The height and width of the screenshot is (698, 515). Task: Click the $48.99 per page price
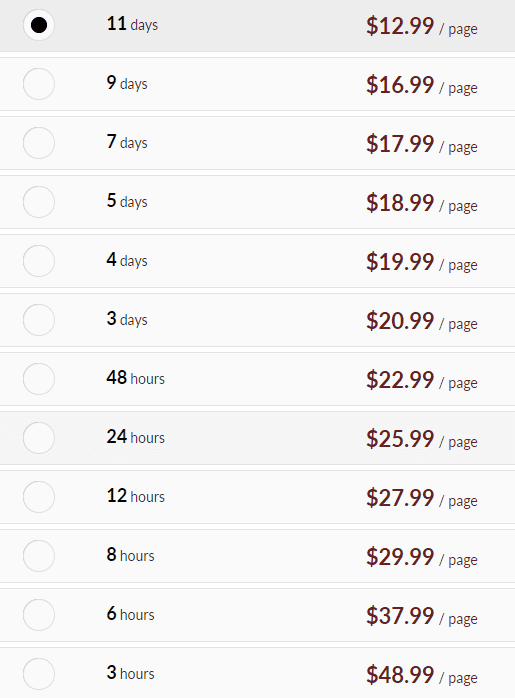(422, 675)
